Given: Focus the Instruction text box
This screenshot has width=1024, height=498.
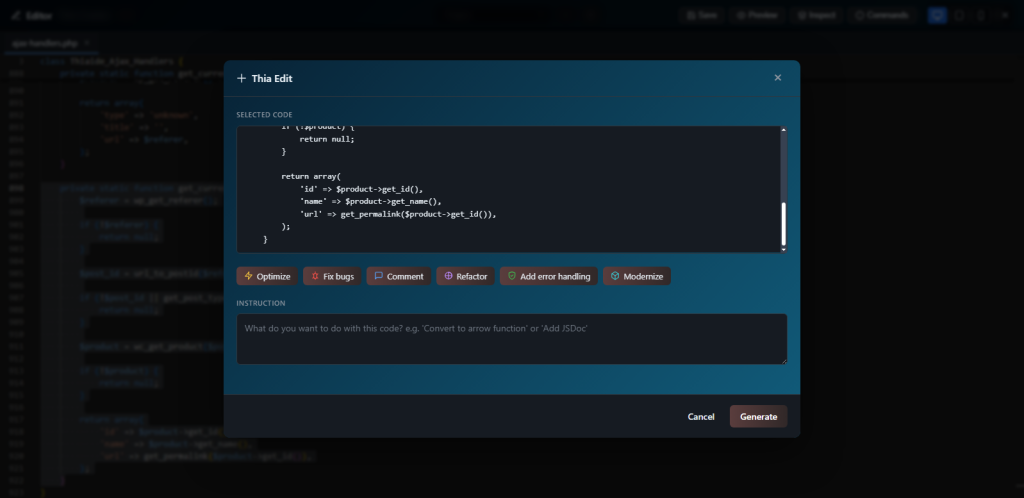Looking at the screenshot, I should 511,339.
